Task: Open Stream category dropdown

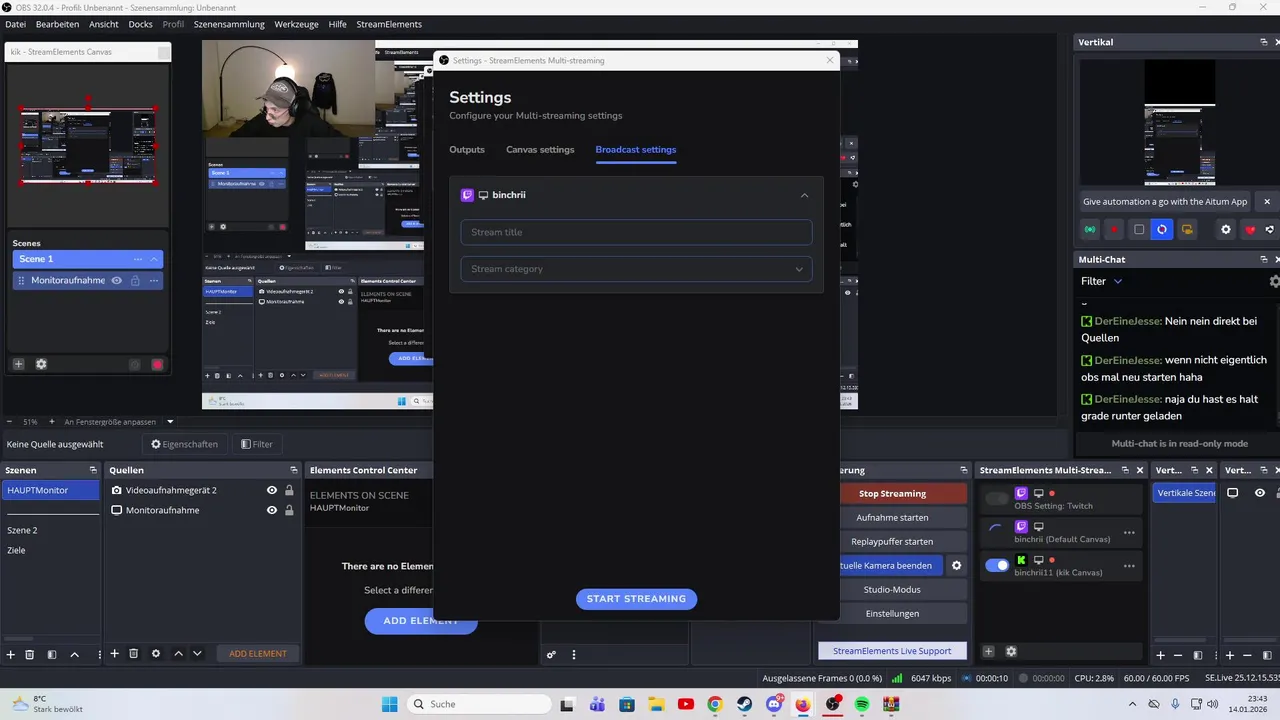Action: (x=636, y=269)
